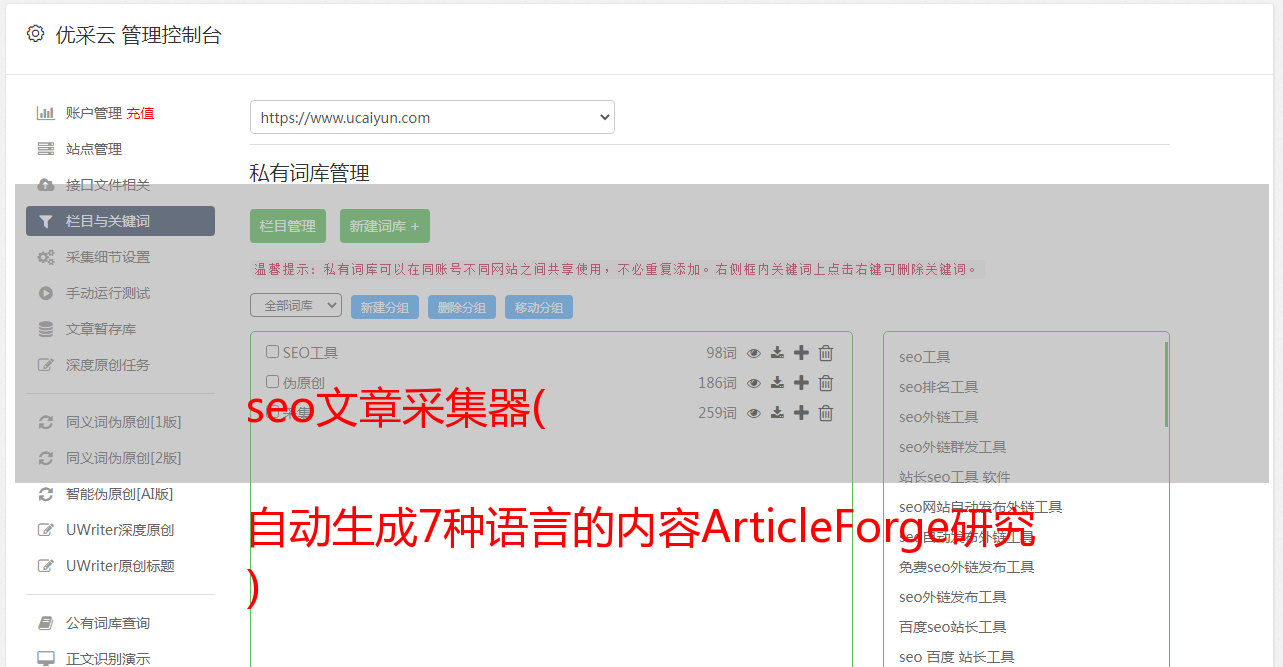The image size is (1283, 667).
Task: Click the 新建分组 button
Action: click(x=385, y=307)
